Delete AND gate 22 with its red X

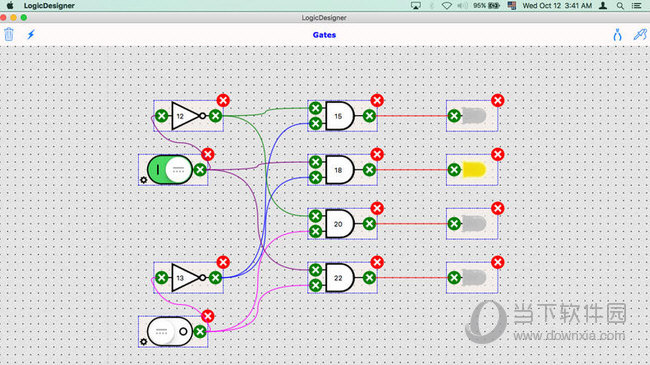(377, 262)
